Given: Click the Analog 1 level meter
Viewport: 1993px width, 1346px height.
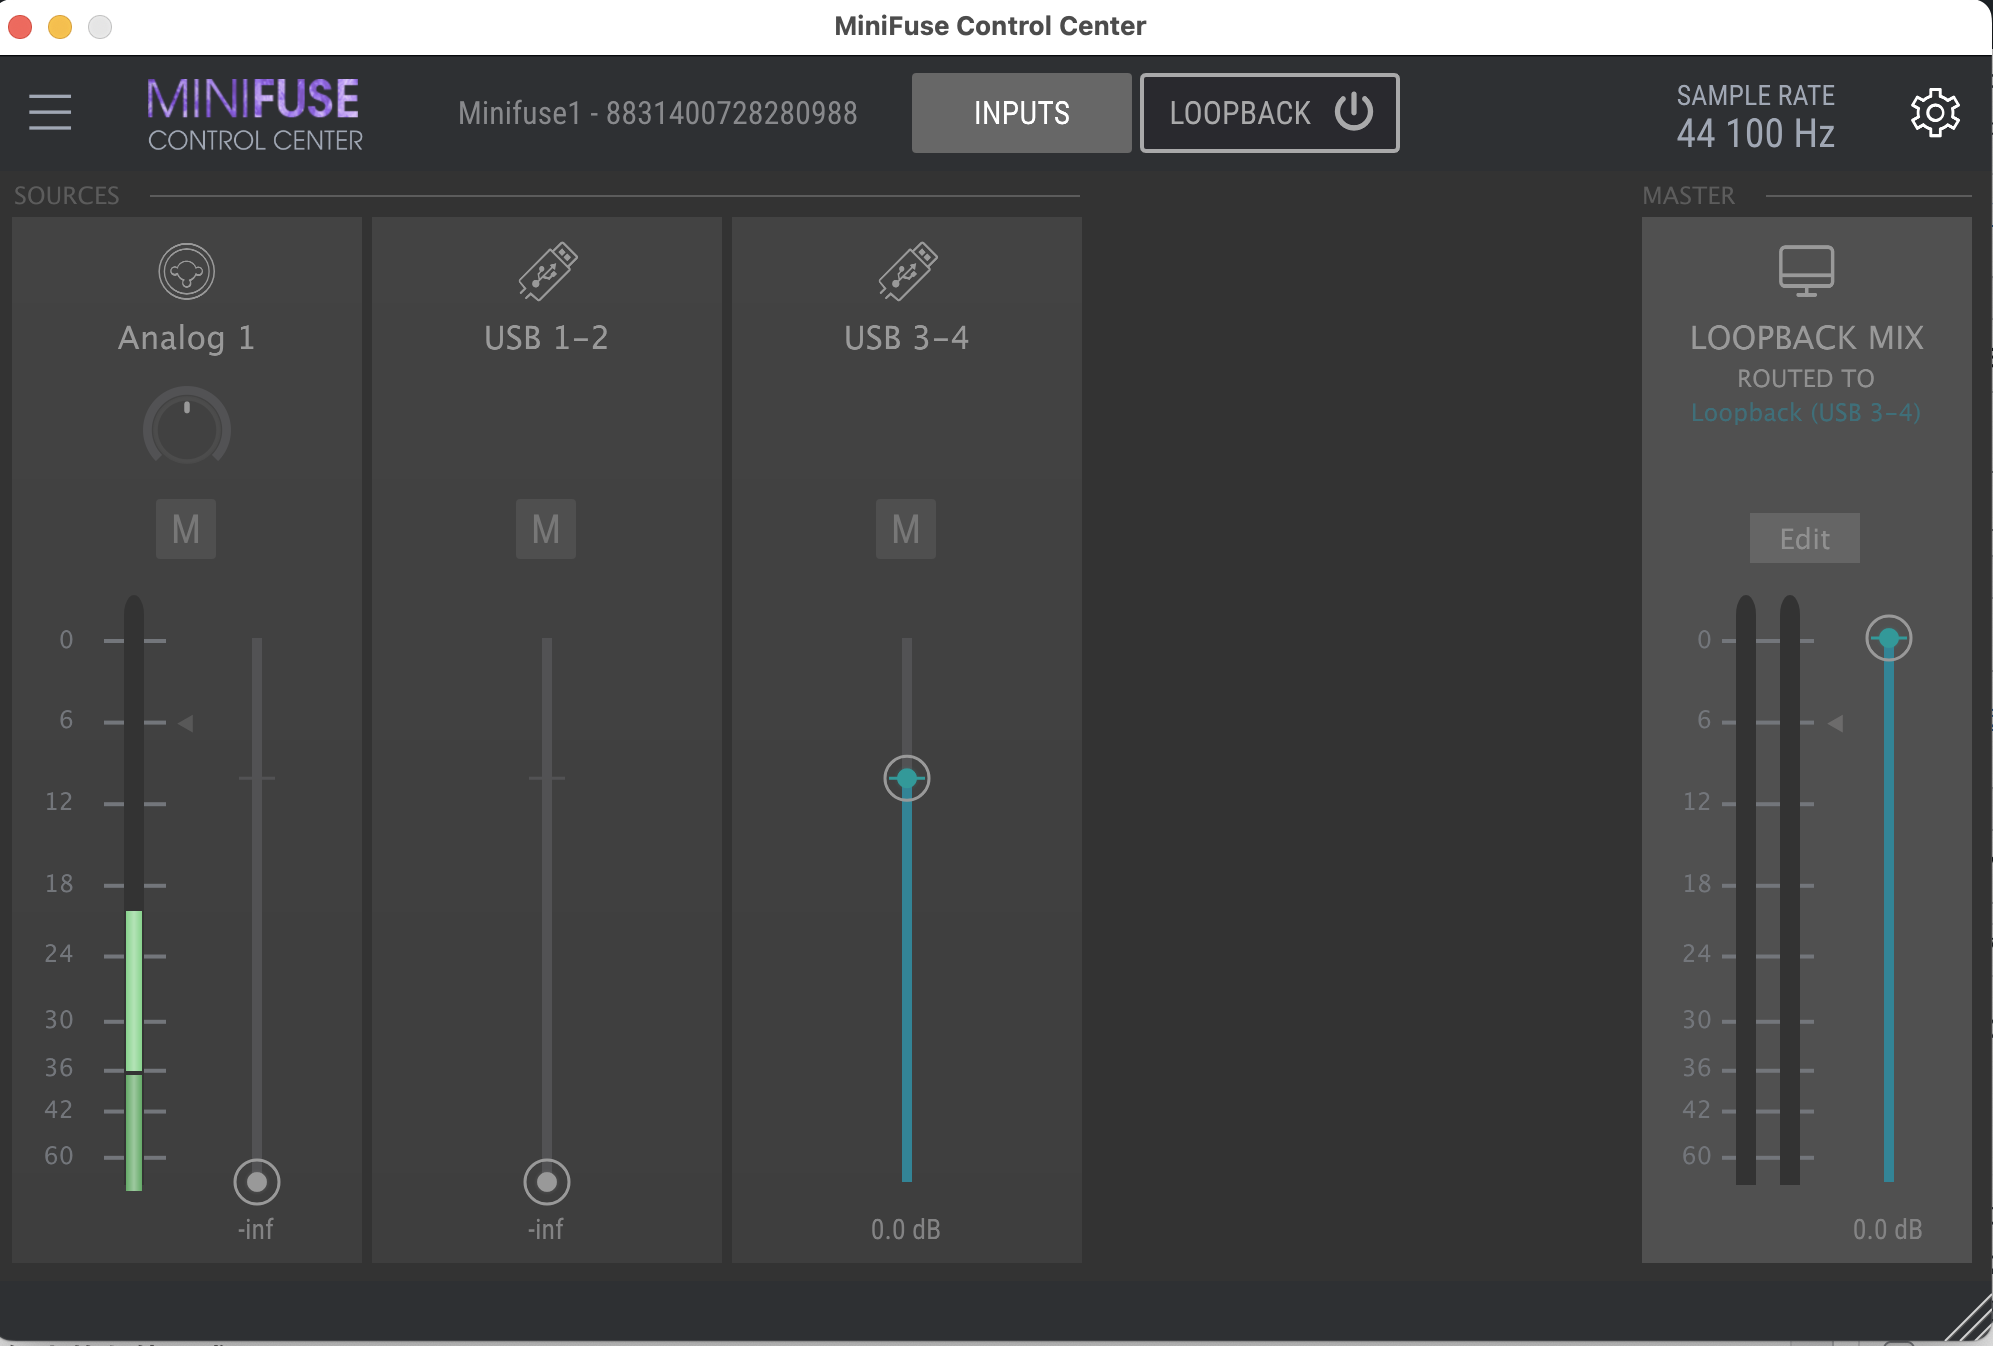Looking at the screenshot, I should [134, 893].
